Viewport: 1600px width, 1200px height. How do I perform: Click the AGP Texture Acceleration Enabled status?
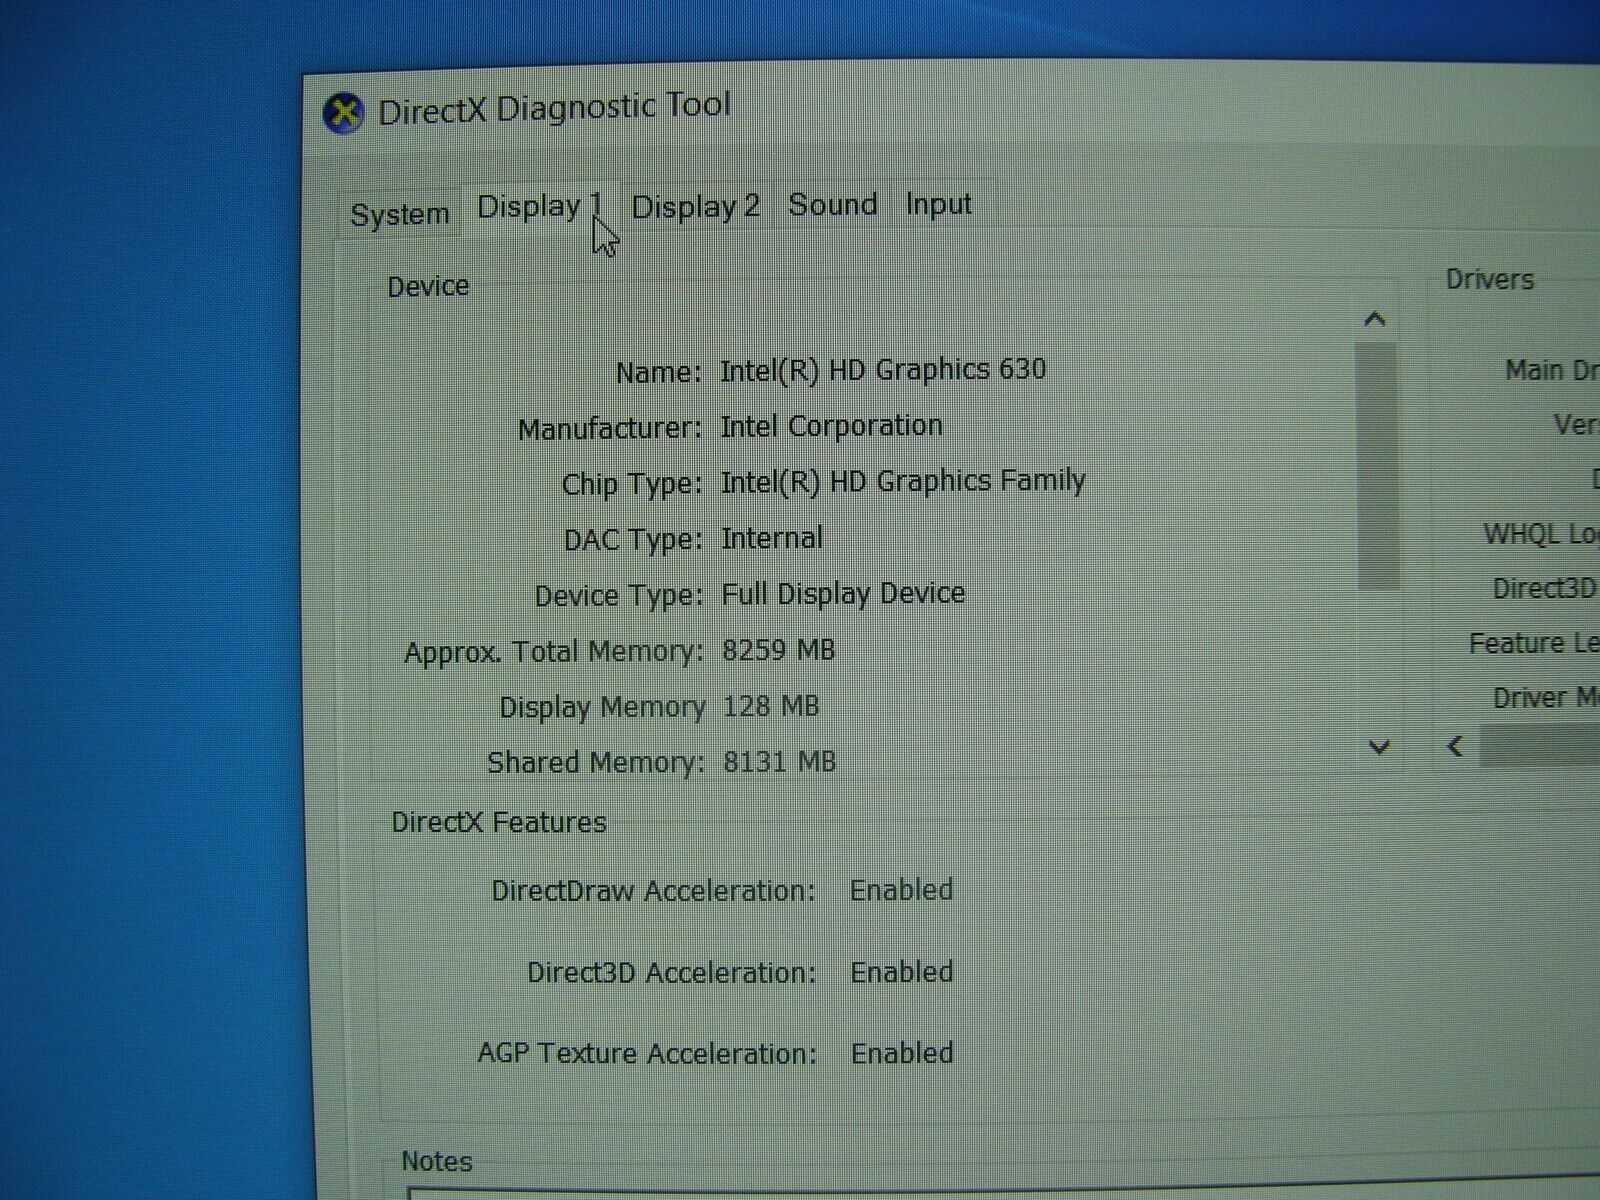[x=902, y=1053]
